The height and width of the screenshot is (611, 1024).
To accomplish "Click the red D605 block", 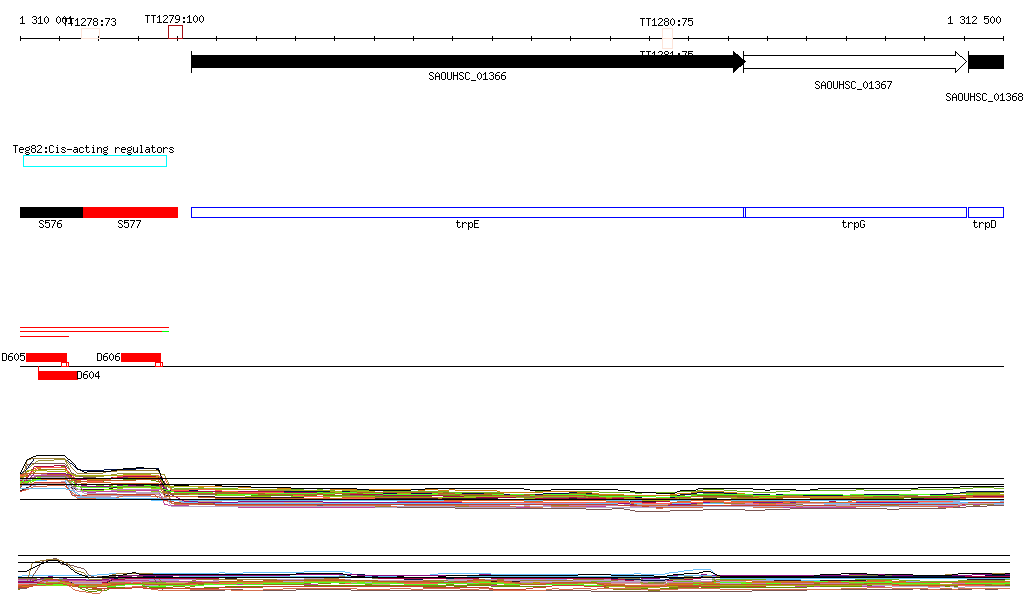I will [46, 357].
